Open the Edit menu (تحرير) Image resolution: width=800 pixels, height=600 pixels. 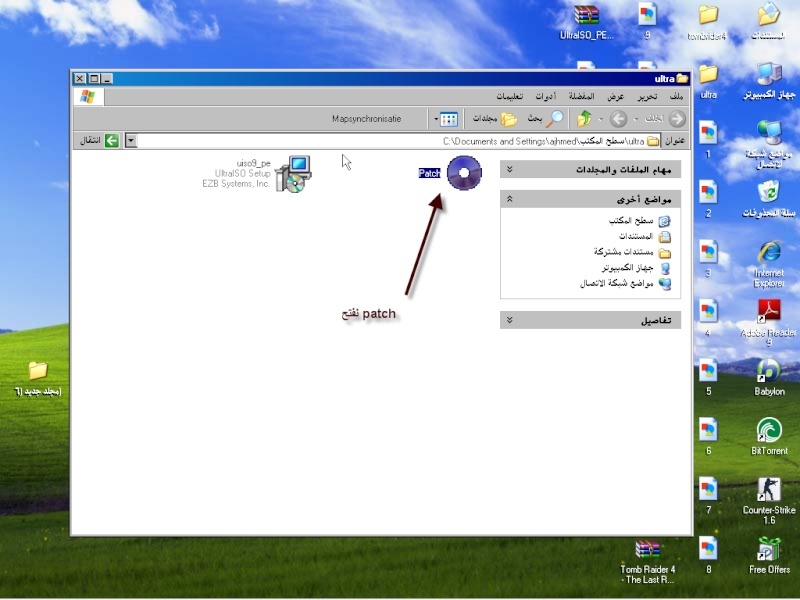(647, 96)
